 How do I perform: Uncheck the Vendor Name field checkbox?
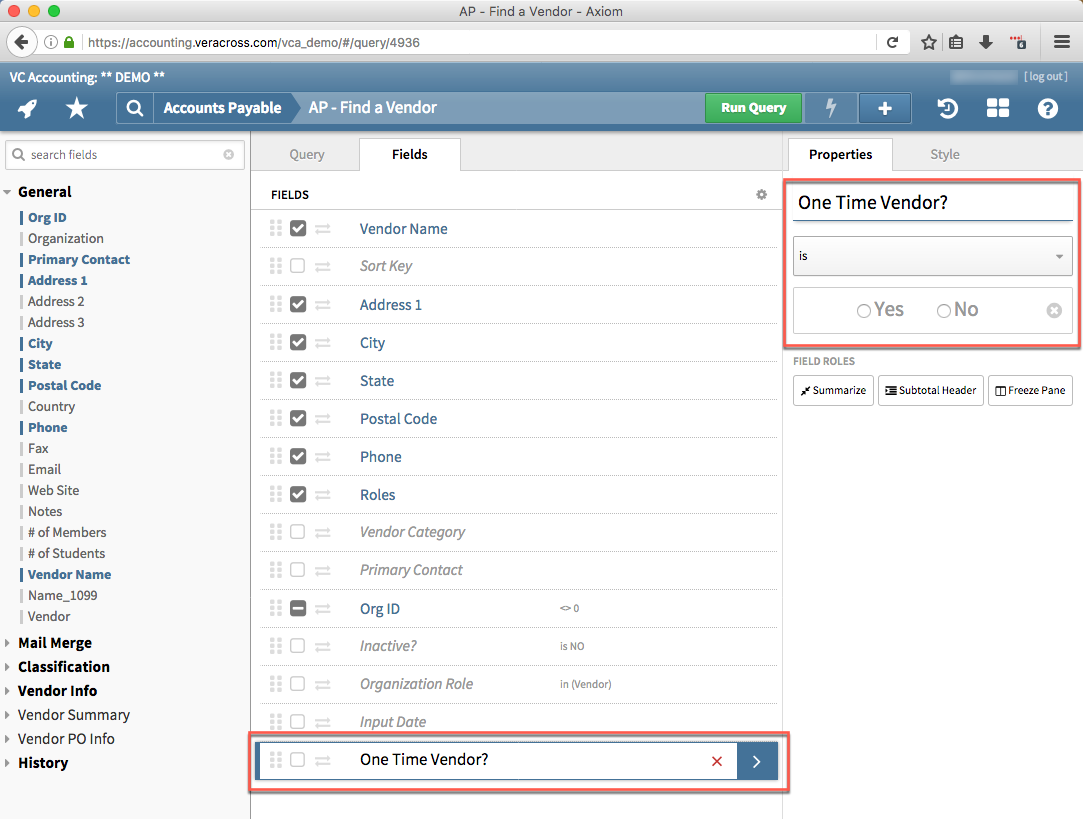pyautogui.click(x=296, y=228)
